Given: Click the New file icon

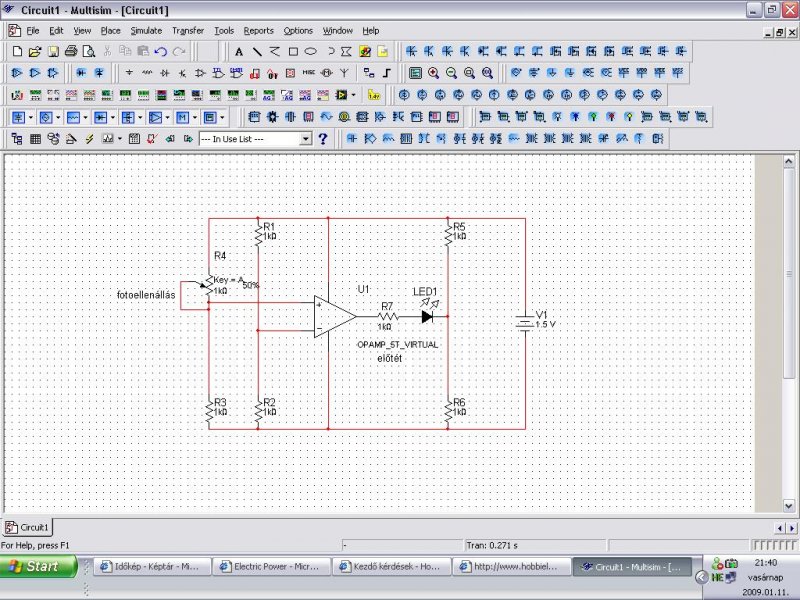Looking at the screenshot, I should point(17,51).
